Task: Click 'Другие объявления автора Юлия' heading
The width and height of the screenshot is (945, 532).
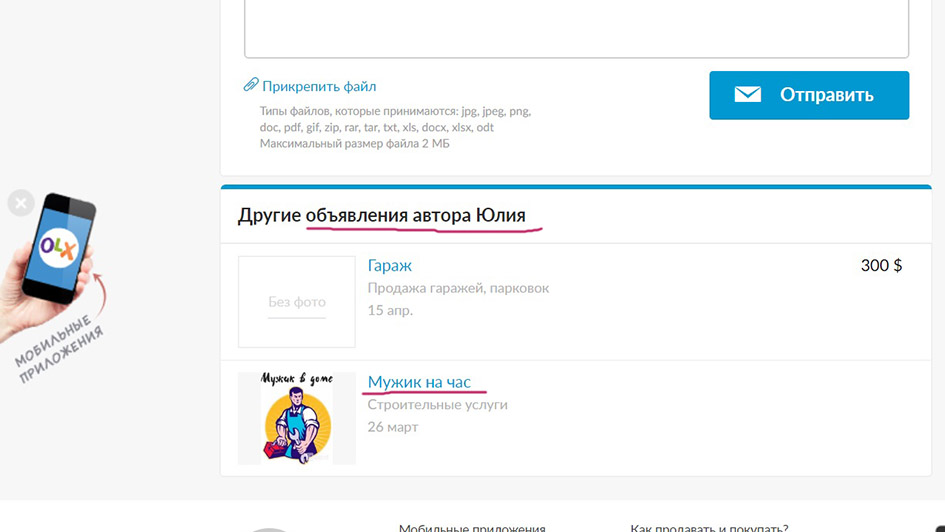Action: [381, 215]
